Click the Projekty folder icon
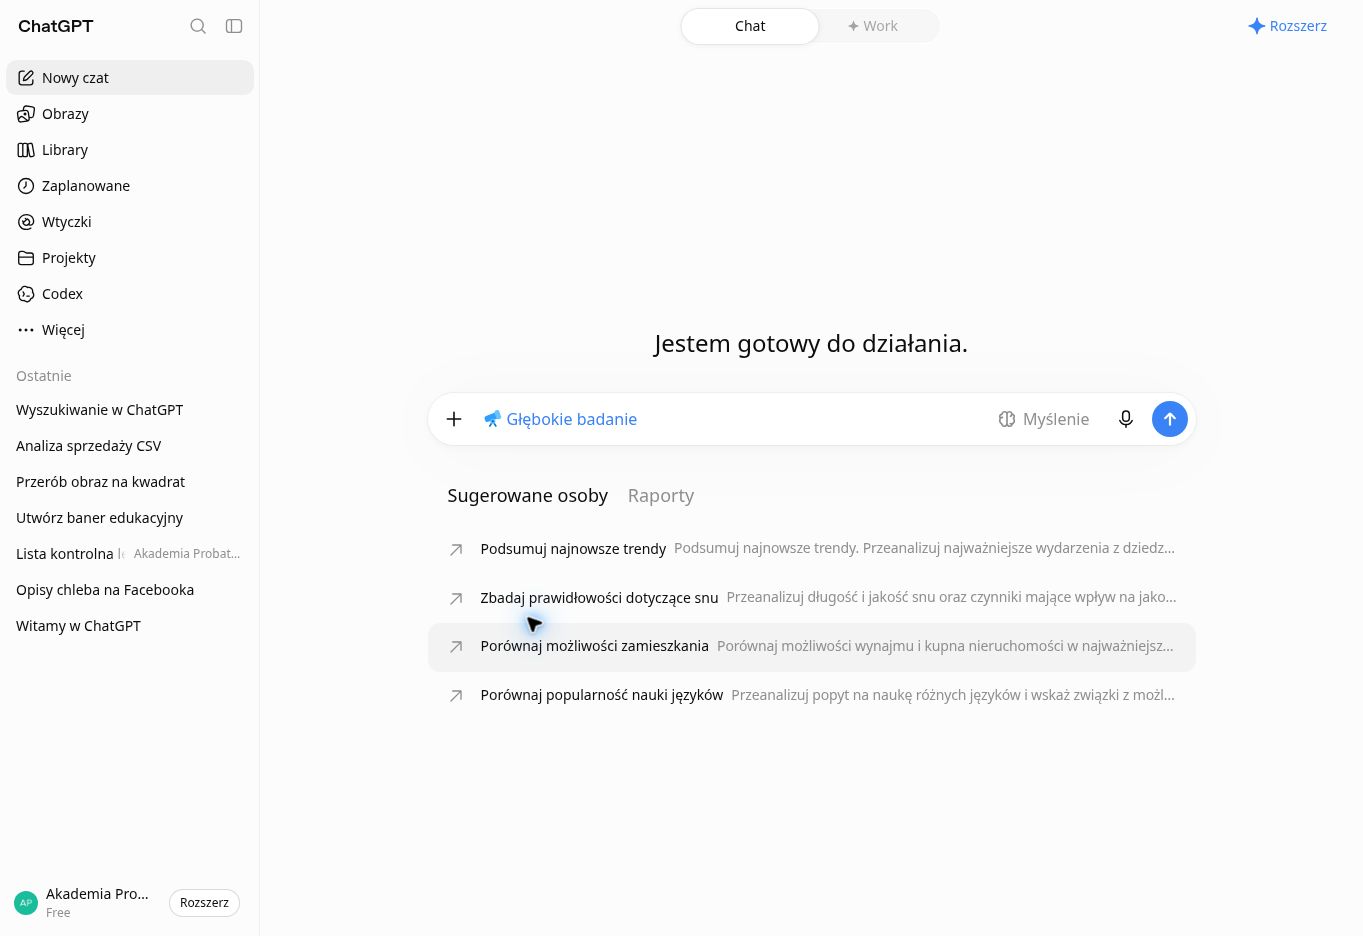The width and height of the screenshot is (1363, 936). (26, 257)
